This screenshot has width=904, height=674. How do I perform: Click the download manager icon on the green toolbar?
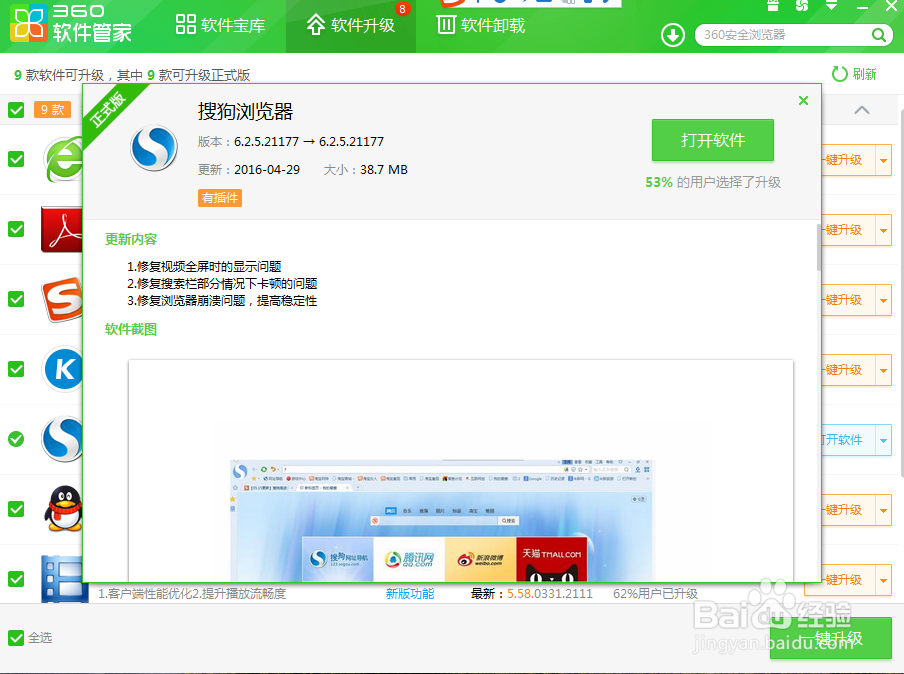672,34
